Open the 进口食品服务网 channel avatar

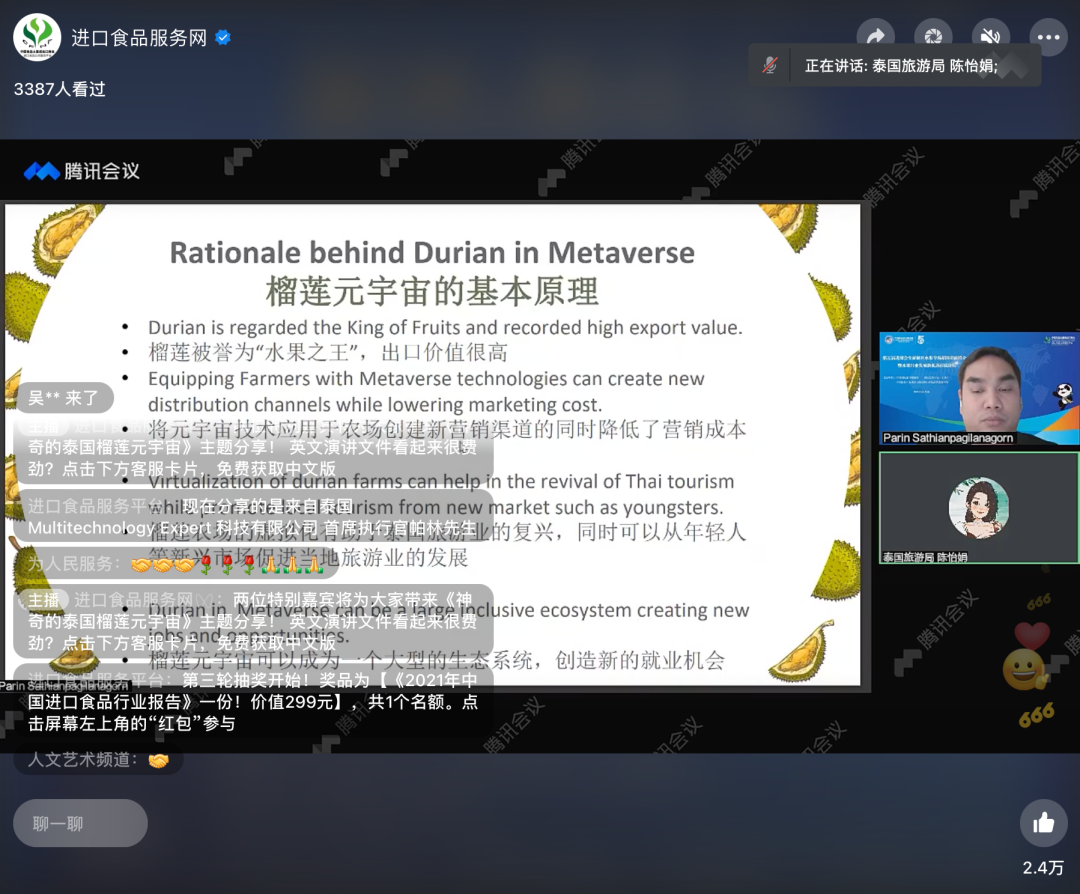[37, 37]
